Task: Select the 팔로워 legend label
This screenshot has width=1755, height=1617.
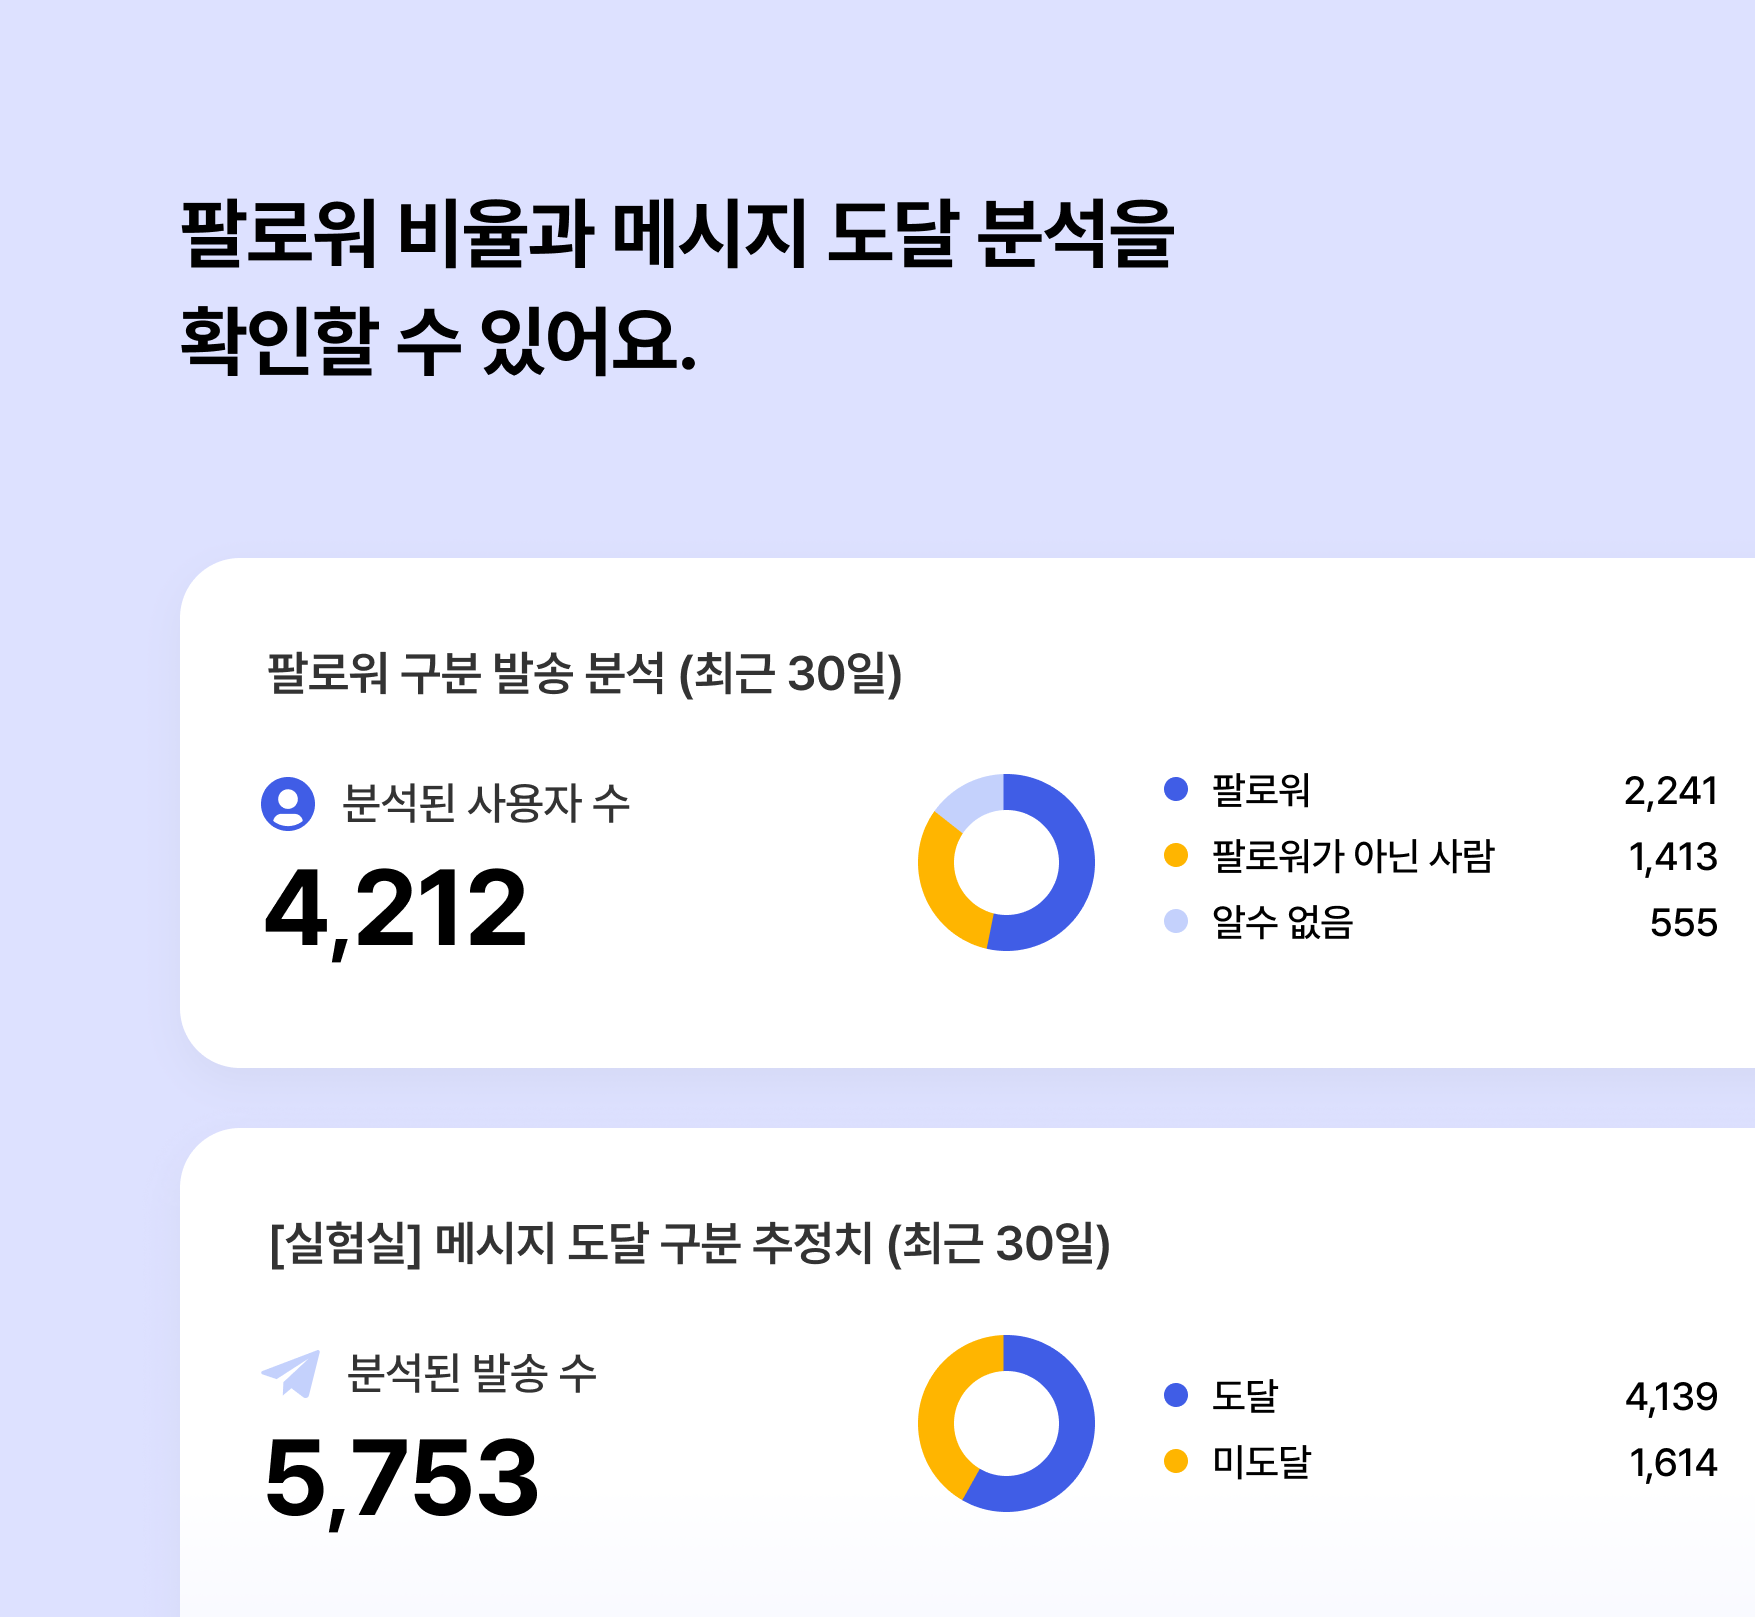Action: (1261, 790)
